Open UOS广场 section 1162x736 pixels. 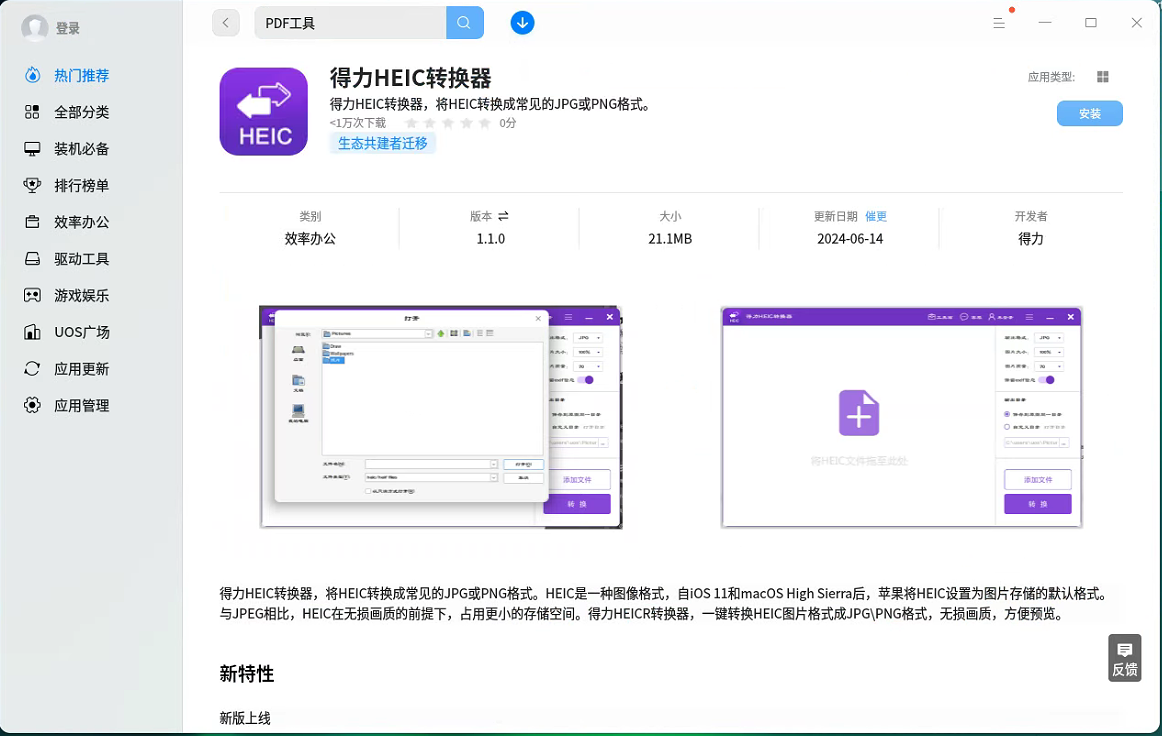[x=82, y=332]
